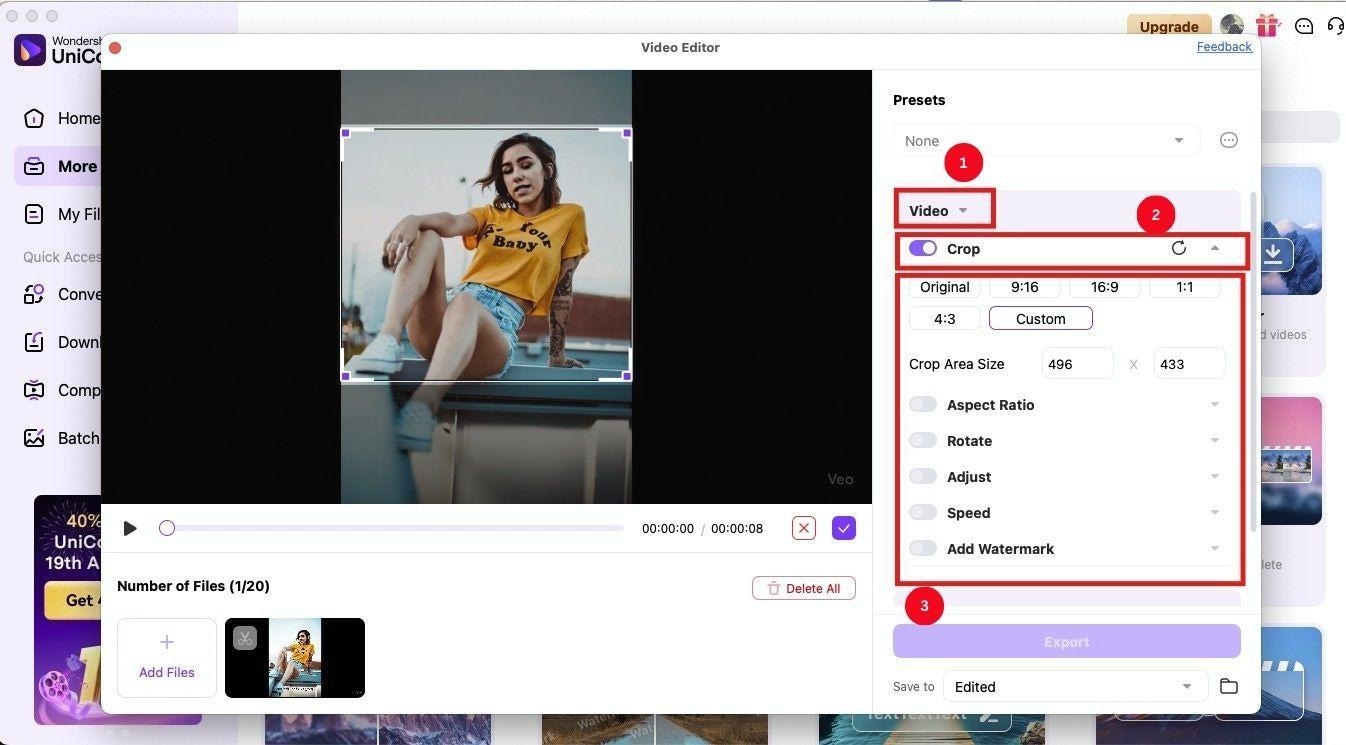Image resolution: width=1346 pixels, height=745 pixels.
Task: Expand the Speed section arrow
Action: coord(1215,513)
